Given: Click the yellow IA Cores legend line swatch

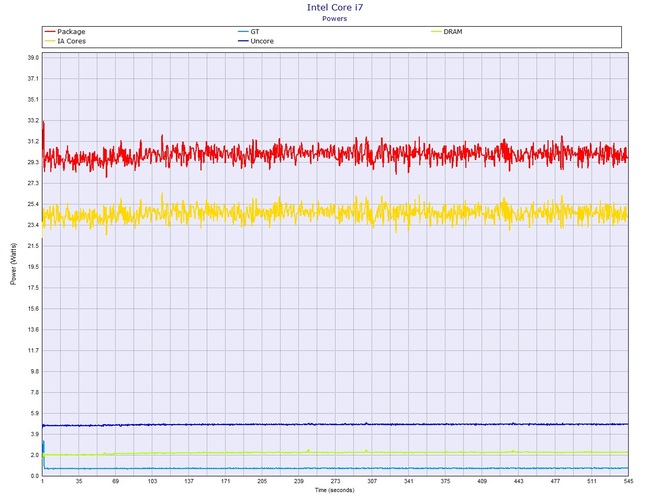Looking at the screenshot, I should pyautogui.click(x=50, y=41).
